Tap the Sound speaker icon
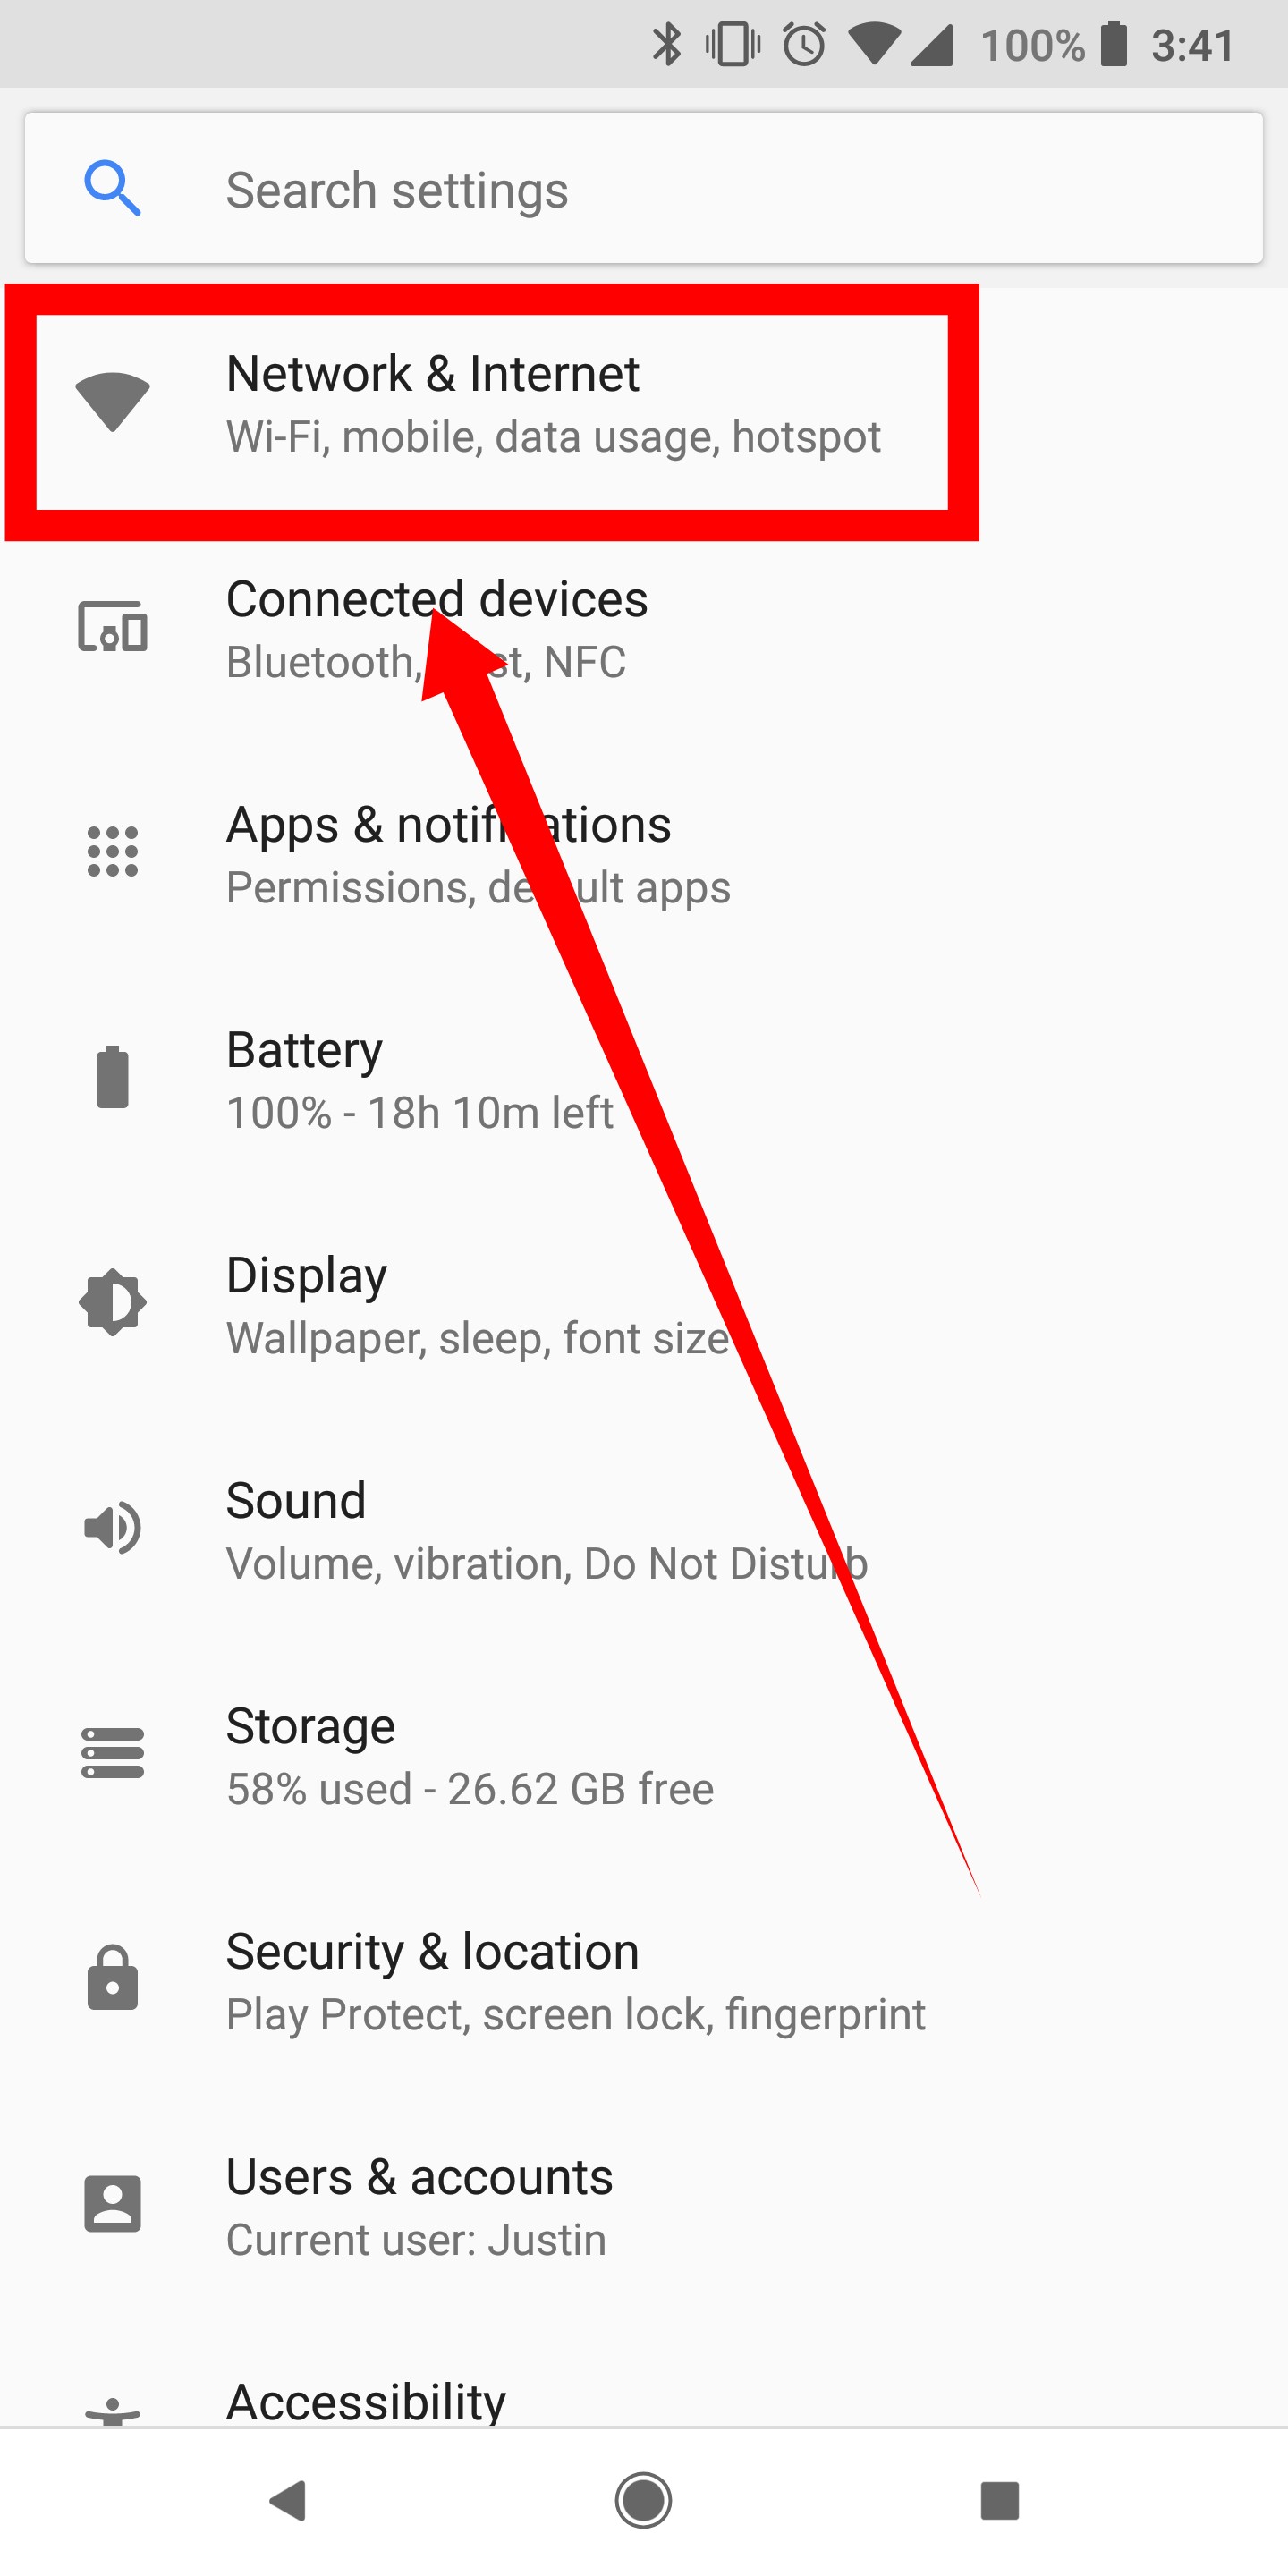This screenshot has height=2576, width=1288. click(112, 1528)
